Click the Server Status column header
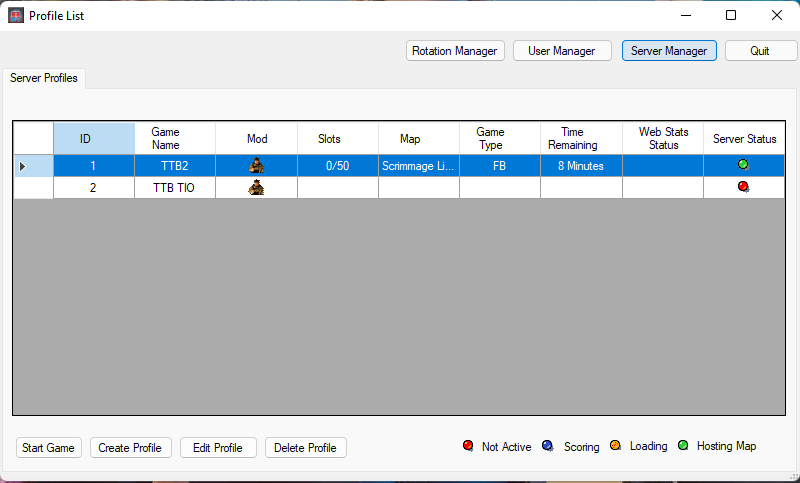 tap(744, 139)
